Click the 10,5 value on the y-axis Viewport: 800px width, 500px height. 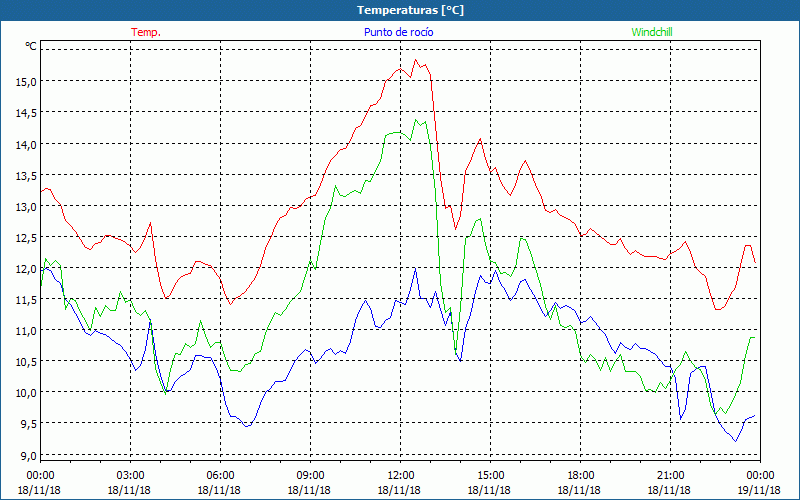pos(25,362)
